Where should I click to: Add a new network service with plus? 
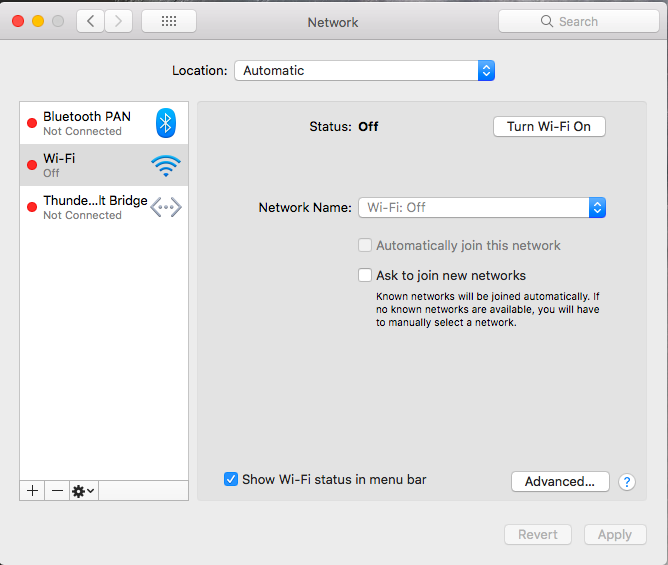(32, 491)
